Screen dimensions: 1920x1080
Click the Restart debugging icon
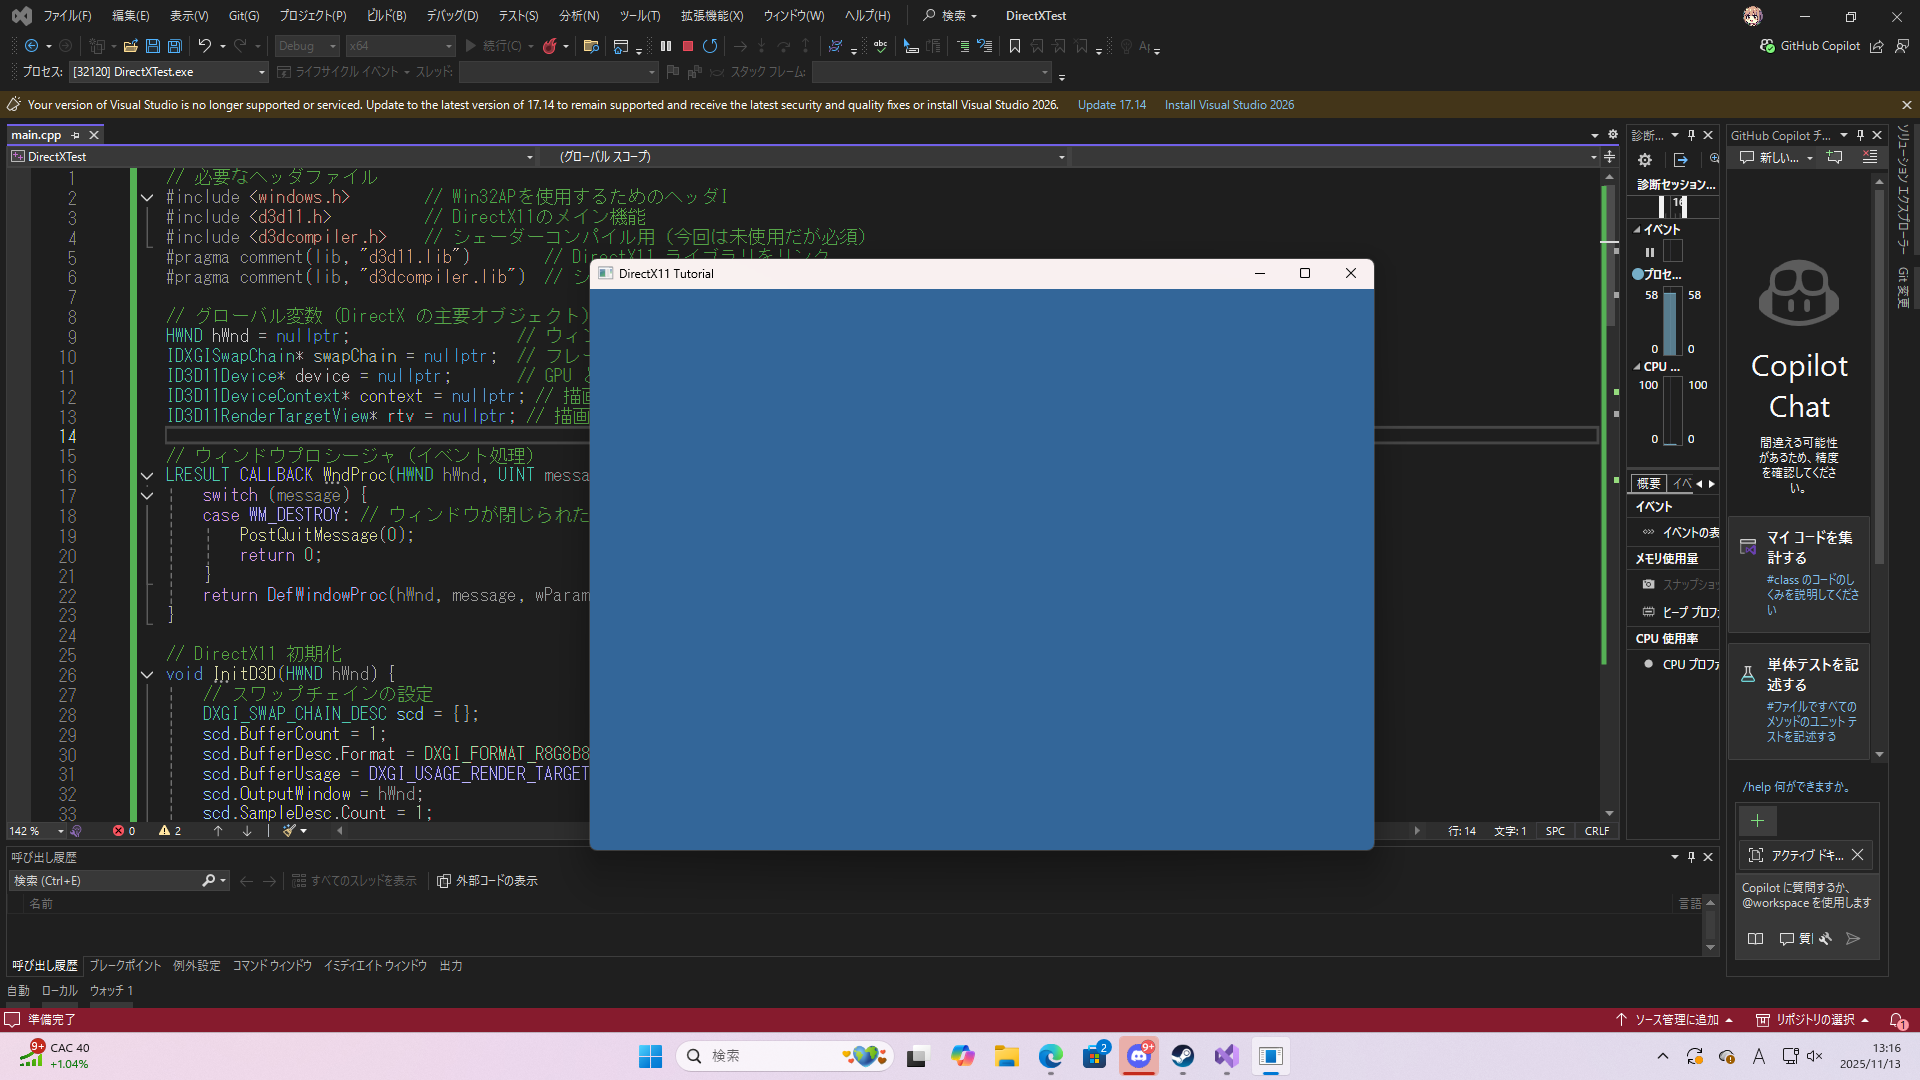point(710,46)
